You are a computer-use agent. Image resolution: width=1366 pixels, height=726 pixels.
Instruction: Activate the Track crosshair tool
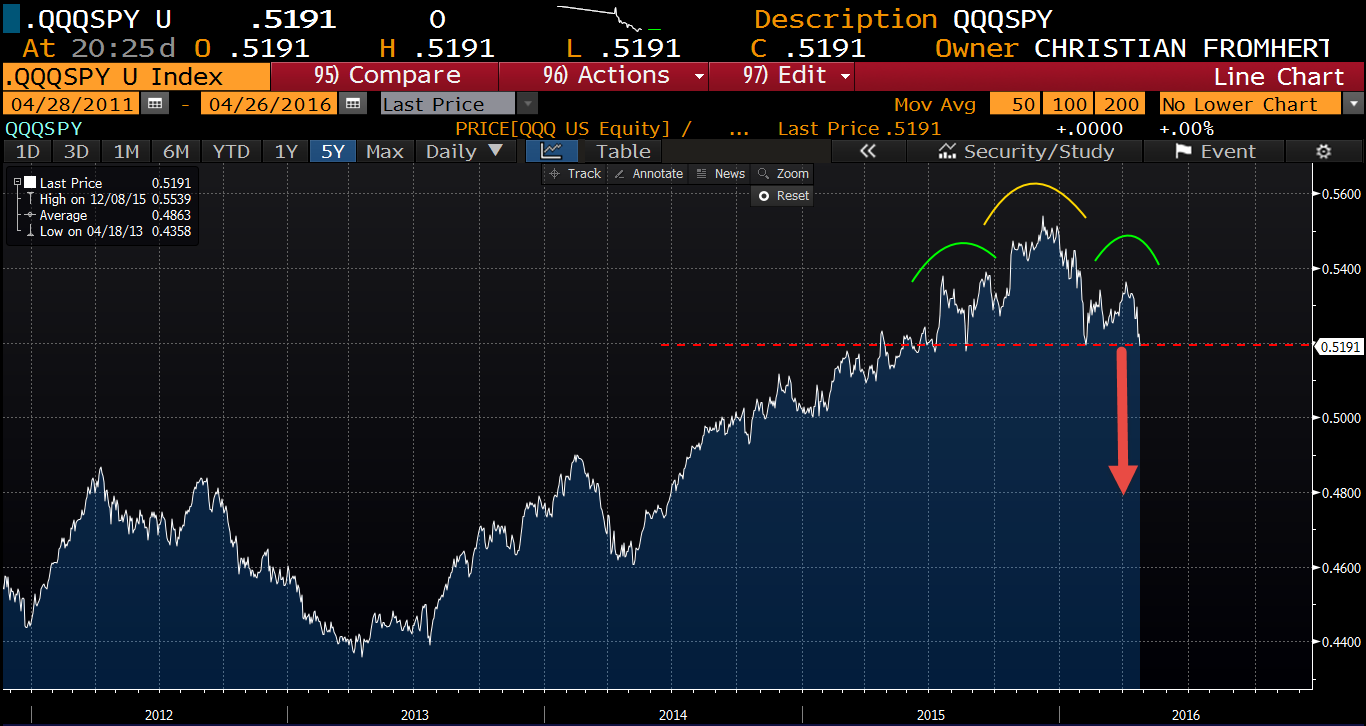point(575,174)
